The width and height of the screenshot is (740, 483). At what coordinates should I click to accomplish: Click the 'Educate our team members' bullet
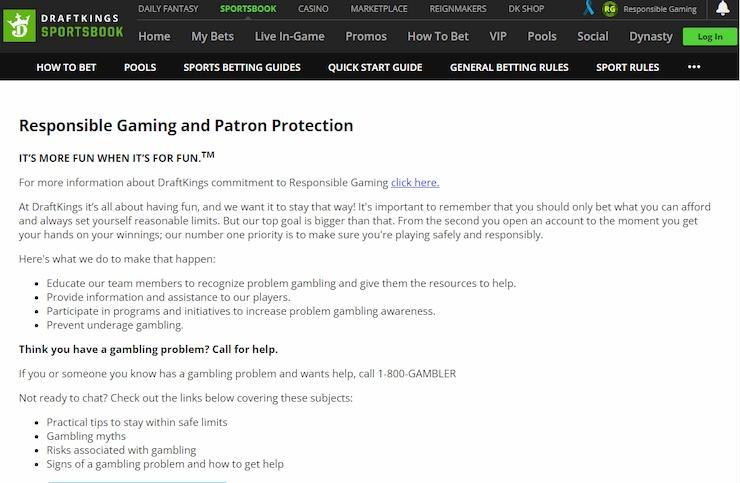tap(281, 283)
